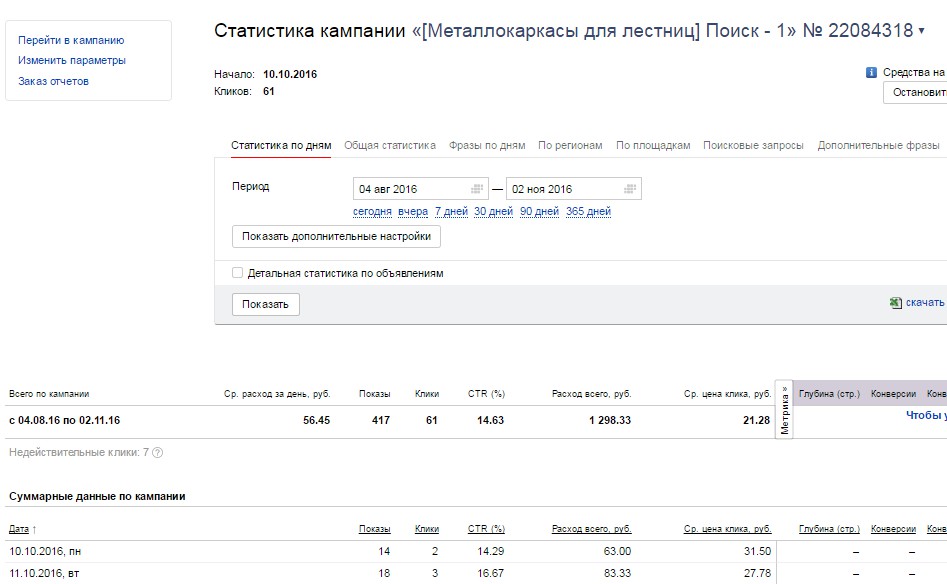The image size is (947, 584).
Task: Click the Изменить параметры link
Action: click(72, 61)
